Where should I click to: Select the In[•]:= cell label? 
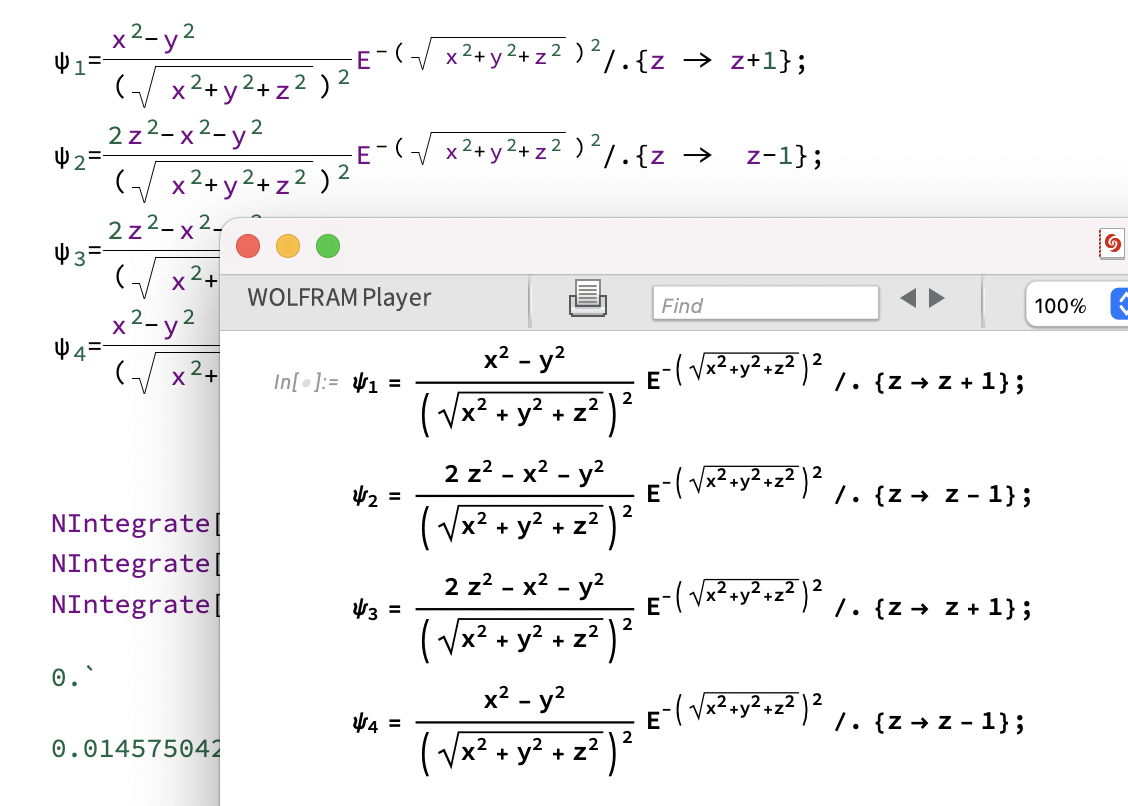coord(306,382)
